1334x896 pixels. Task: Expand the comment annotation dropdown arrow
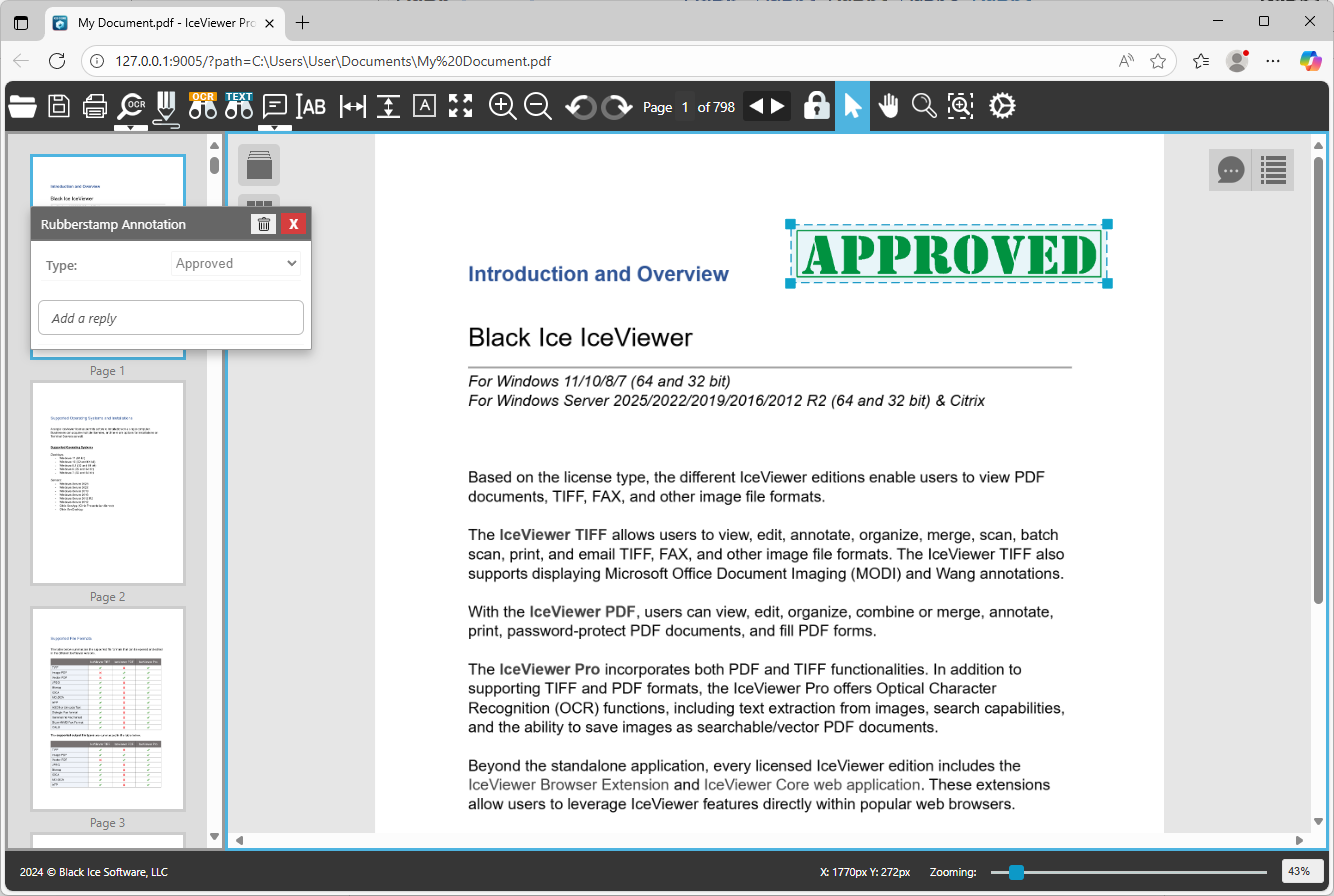[275, 127]
